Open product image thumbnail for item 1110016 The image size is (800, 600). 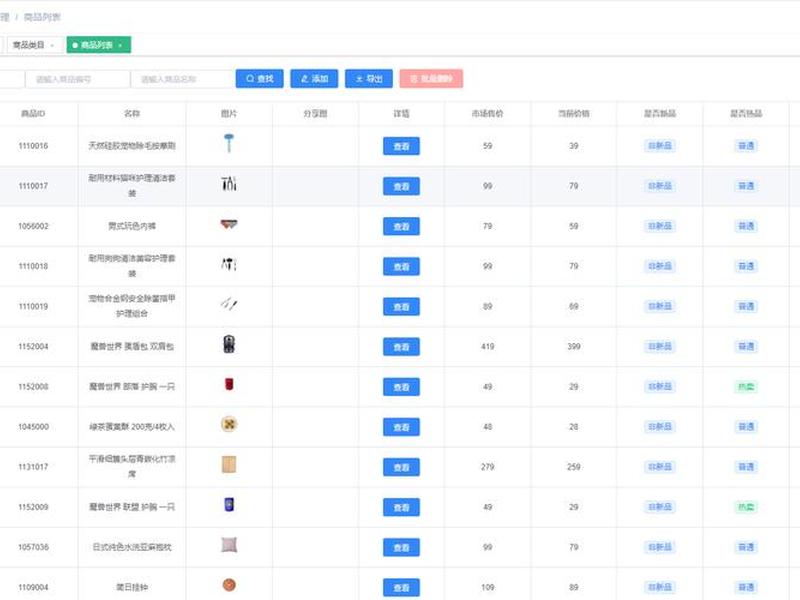coord(229,143)
